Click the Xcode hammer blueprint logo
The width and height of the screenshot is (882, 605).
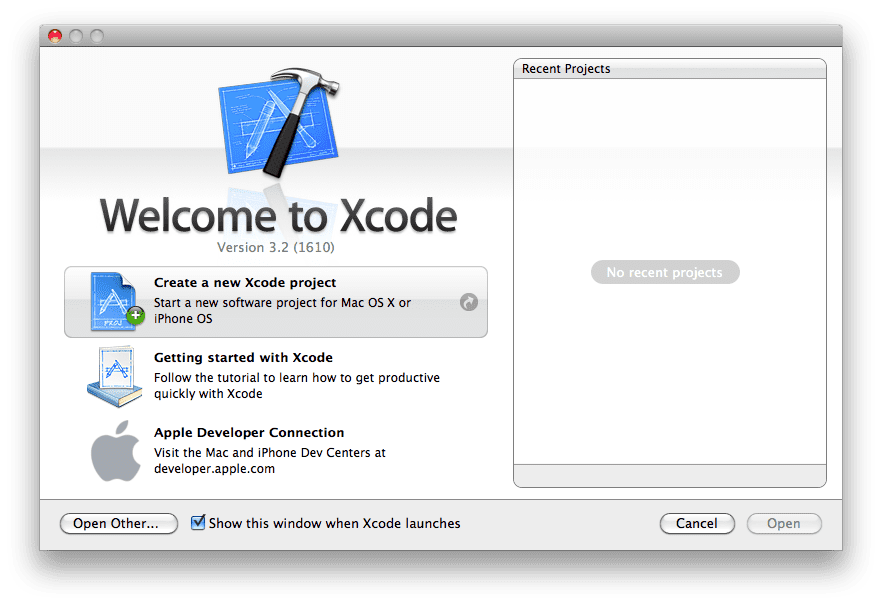279,123
